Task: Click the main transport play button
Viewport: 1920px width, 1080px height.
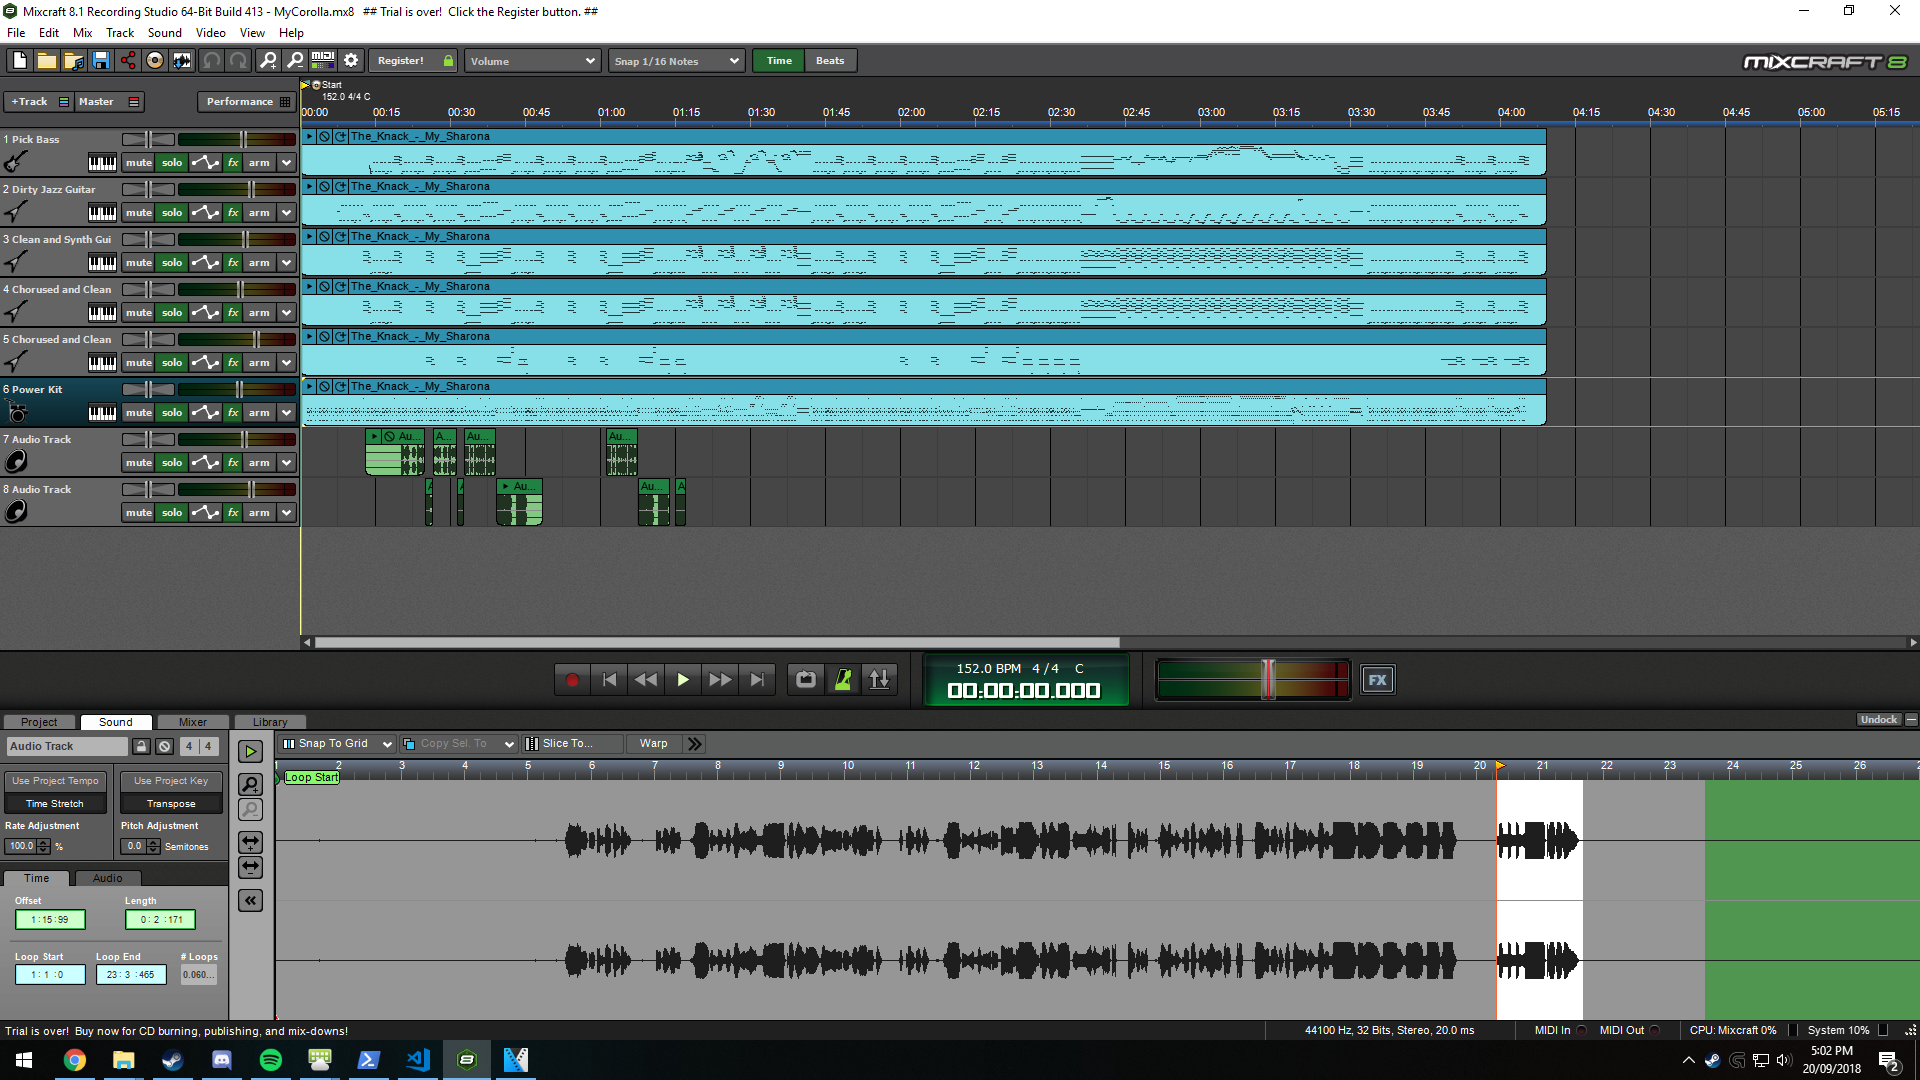Action: [683, 680]
